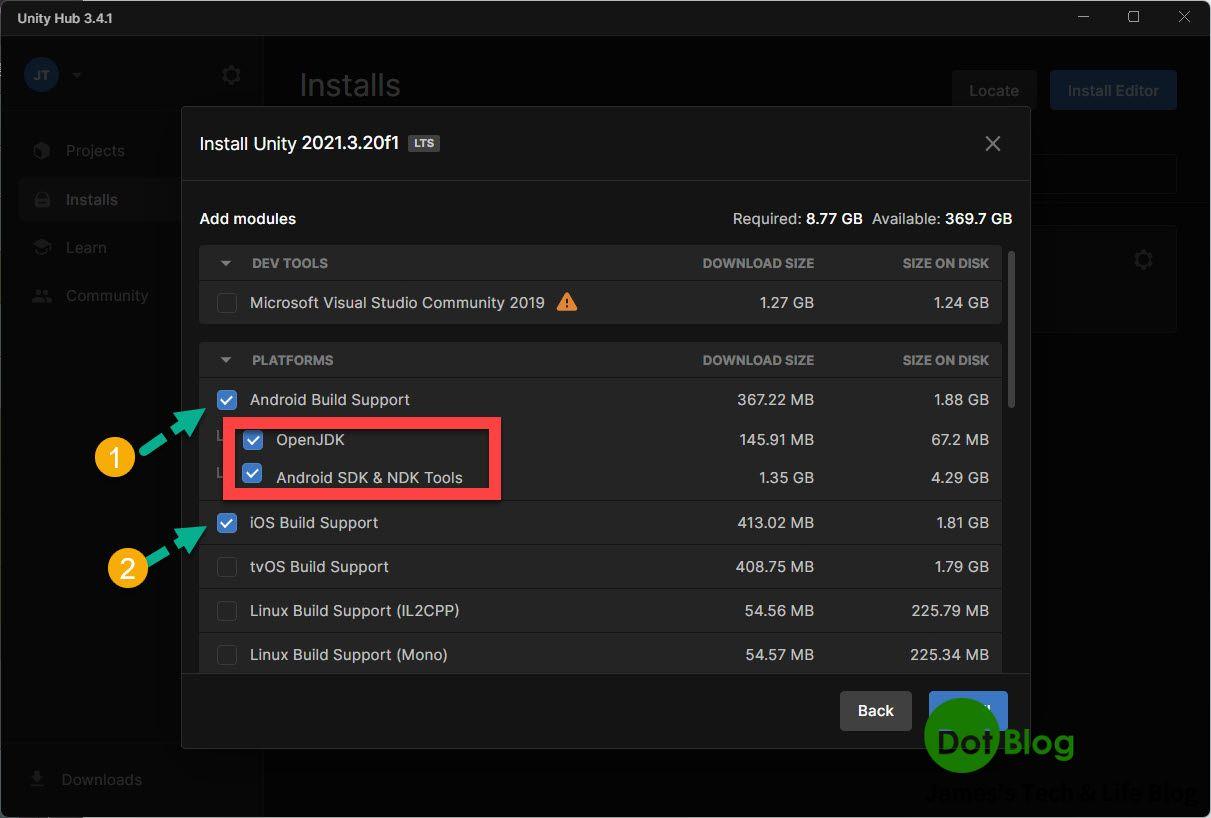1211x818 pixels.
Task: Uncheck Android Build Support
Action: point(227,400)
